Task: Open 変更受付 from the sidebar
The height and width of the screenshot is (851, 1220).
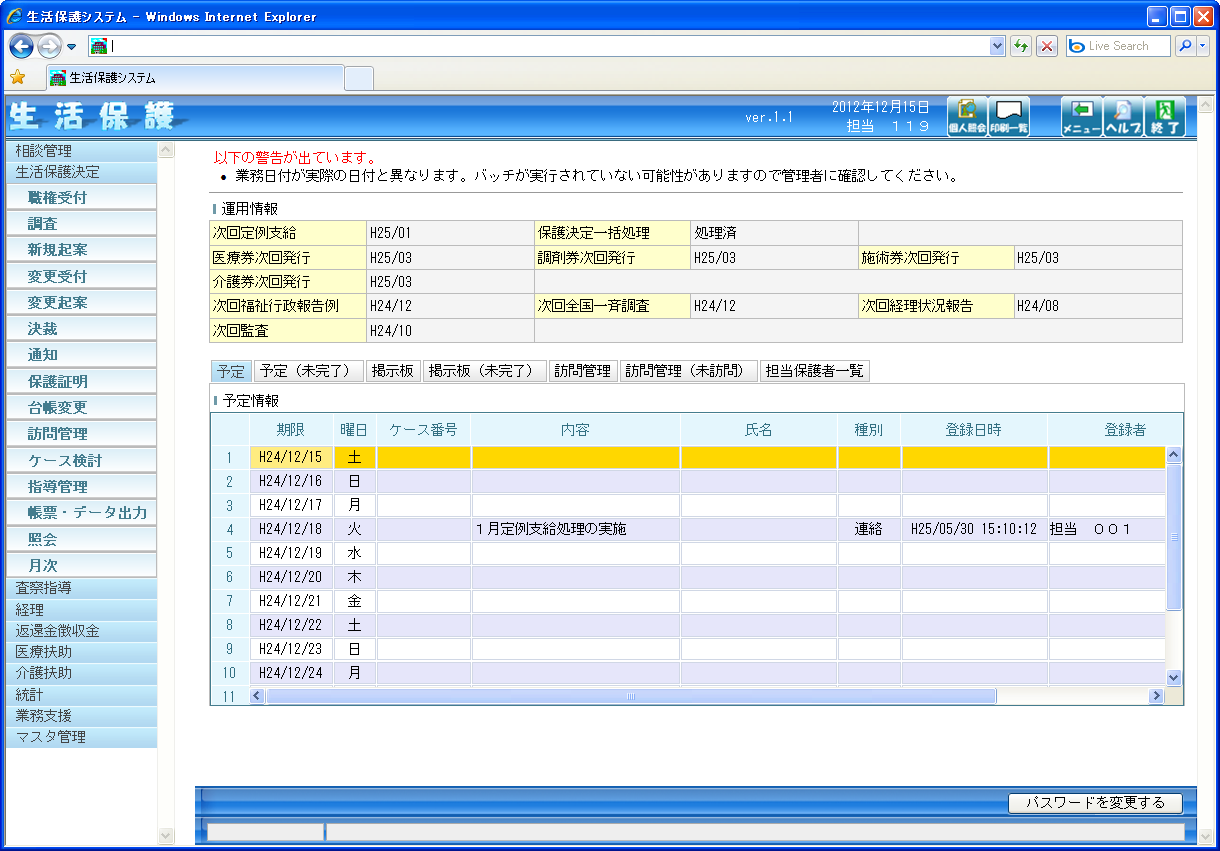Action: [81, 276]
